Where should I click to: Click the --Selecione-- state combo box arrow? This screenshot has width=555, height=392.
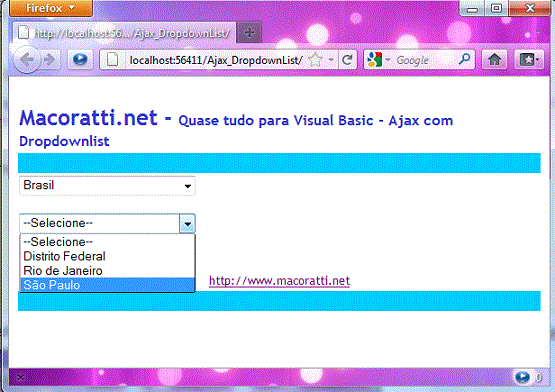[x=187, y=224]
